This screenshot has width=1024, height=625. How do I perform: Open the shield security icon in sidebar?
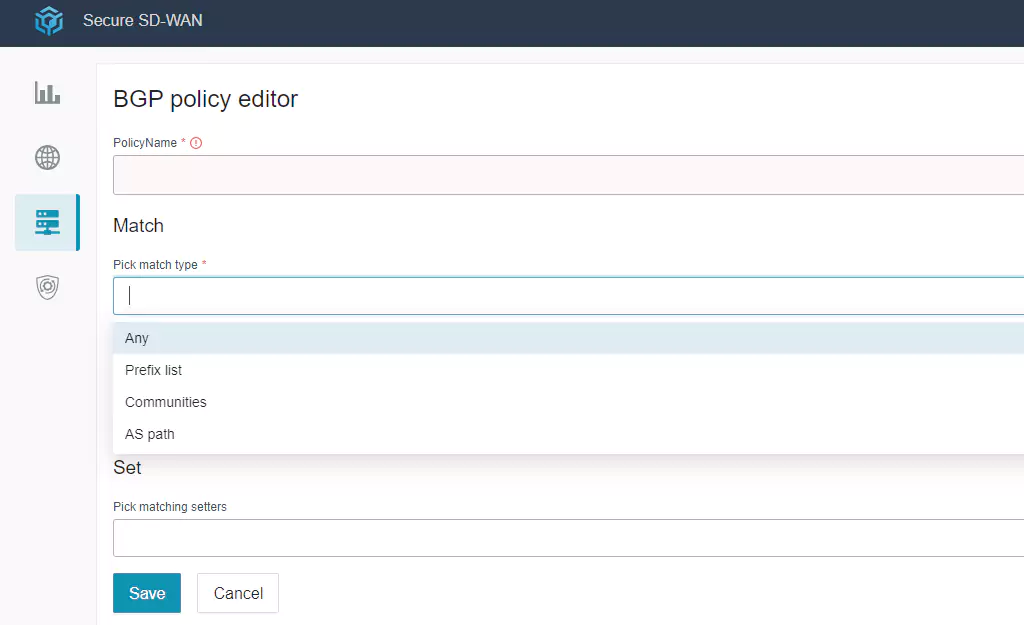(47, 287)
